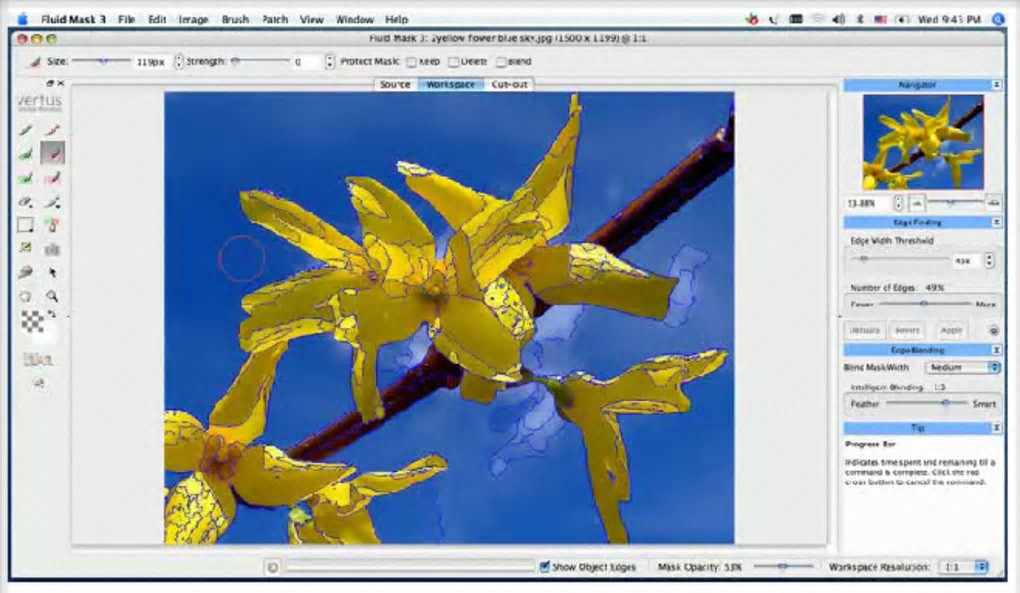
Task: Click the Navigator zoom percentage stepper
Action: click(898, 204)
